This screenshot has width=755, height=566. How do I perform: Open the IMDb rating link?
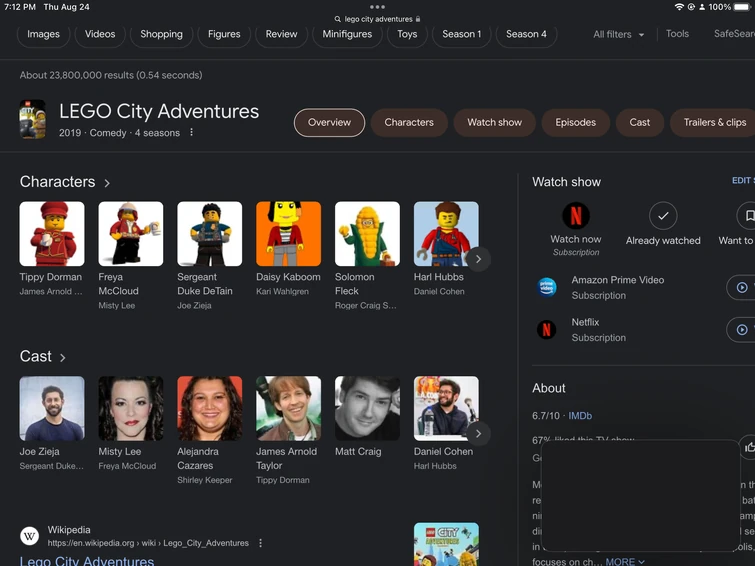tap(580, 416)
